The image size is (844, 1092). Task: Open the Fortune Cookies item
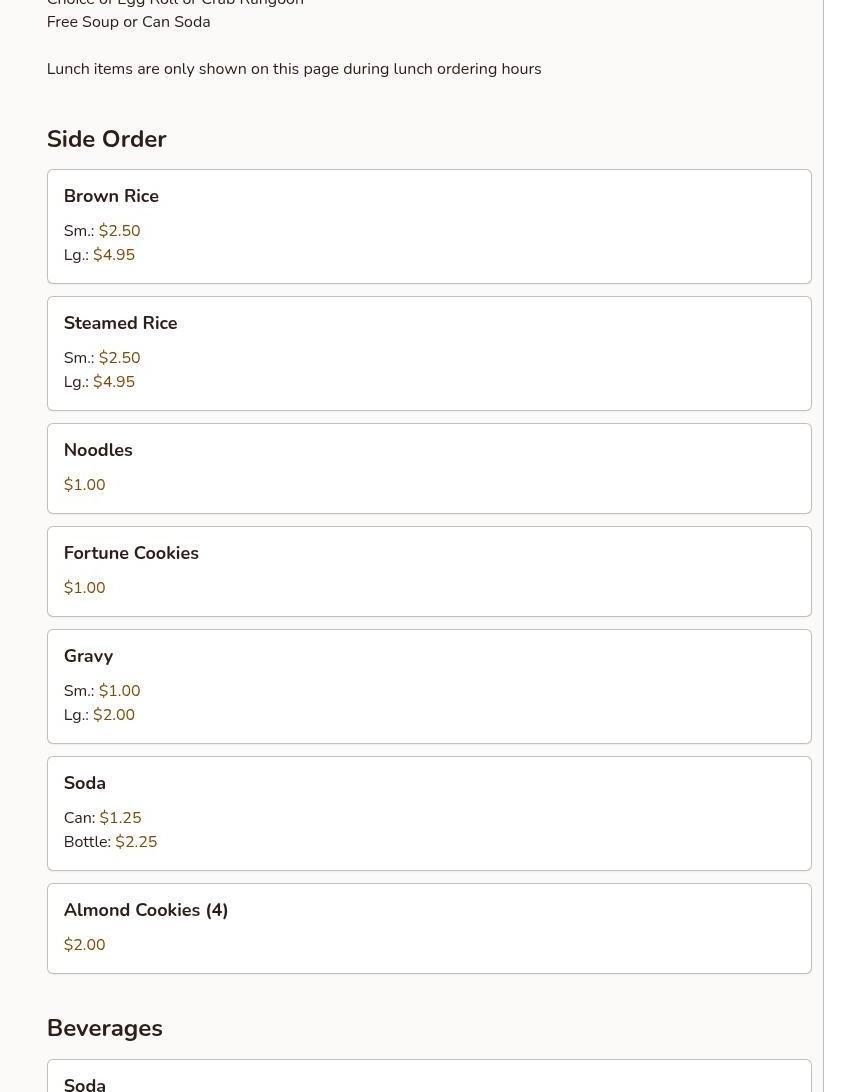(131, 554)
